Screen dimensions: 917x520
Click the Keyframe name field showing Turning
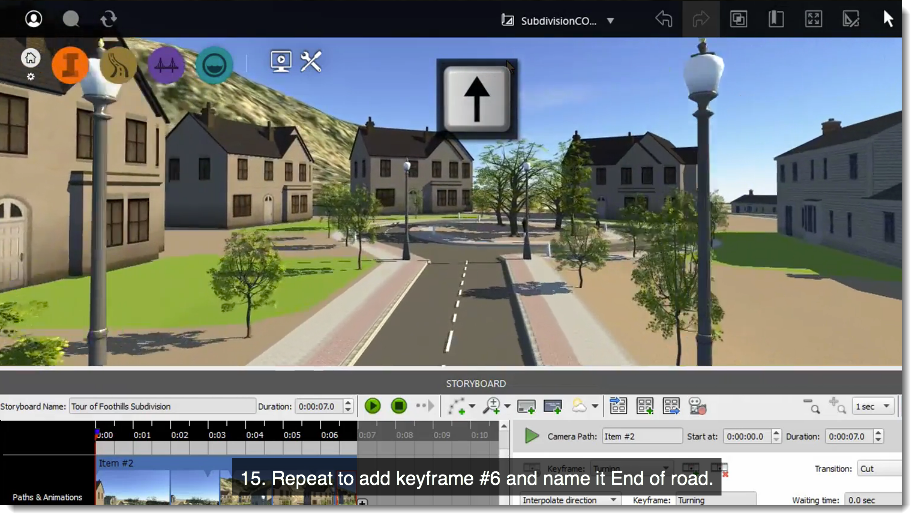click(x=716, y=500)
